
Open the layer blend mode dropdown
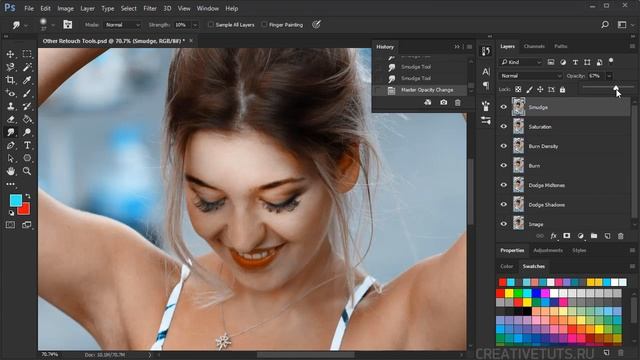coord(530,76)
